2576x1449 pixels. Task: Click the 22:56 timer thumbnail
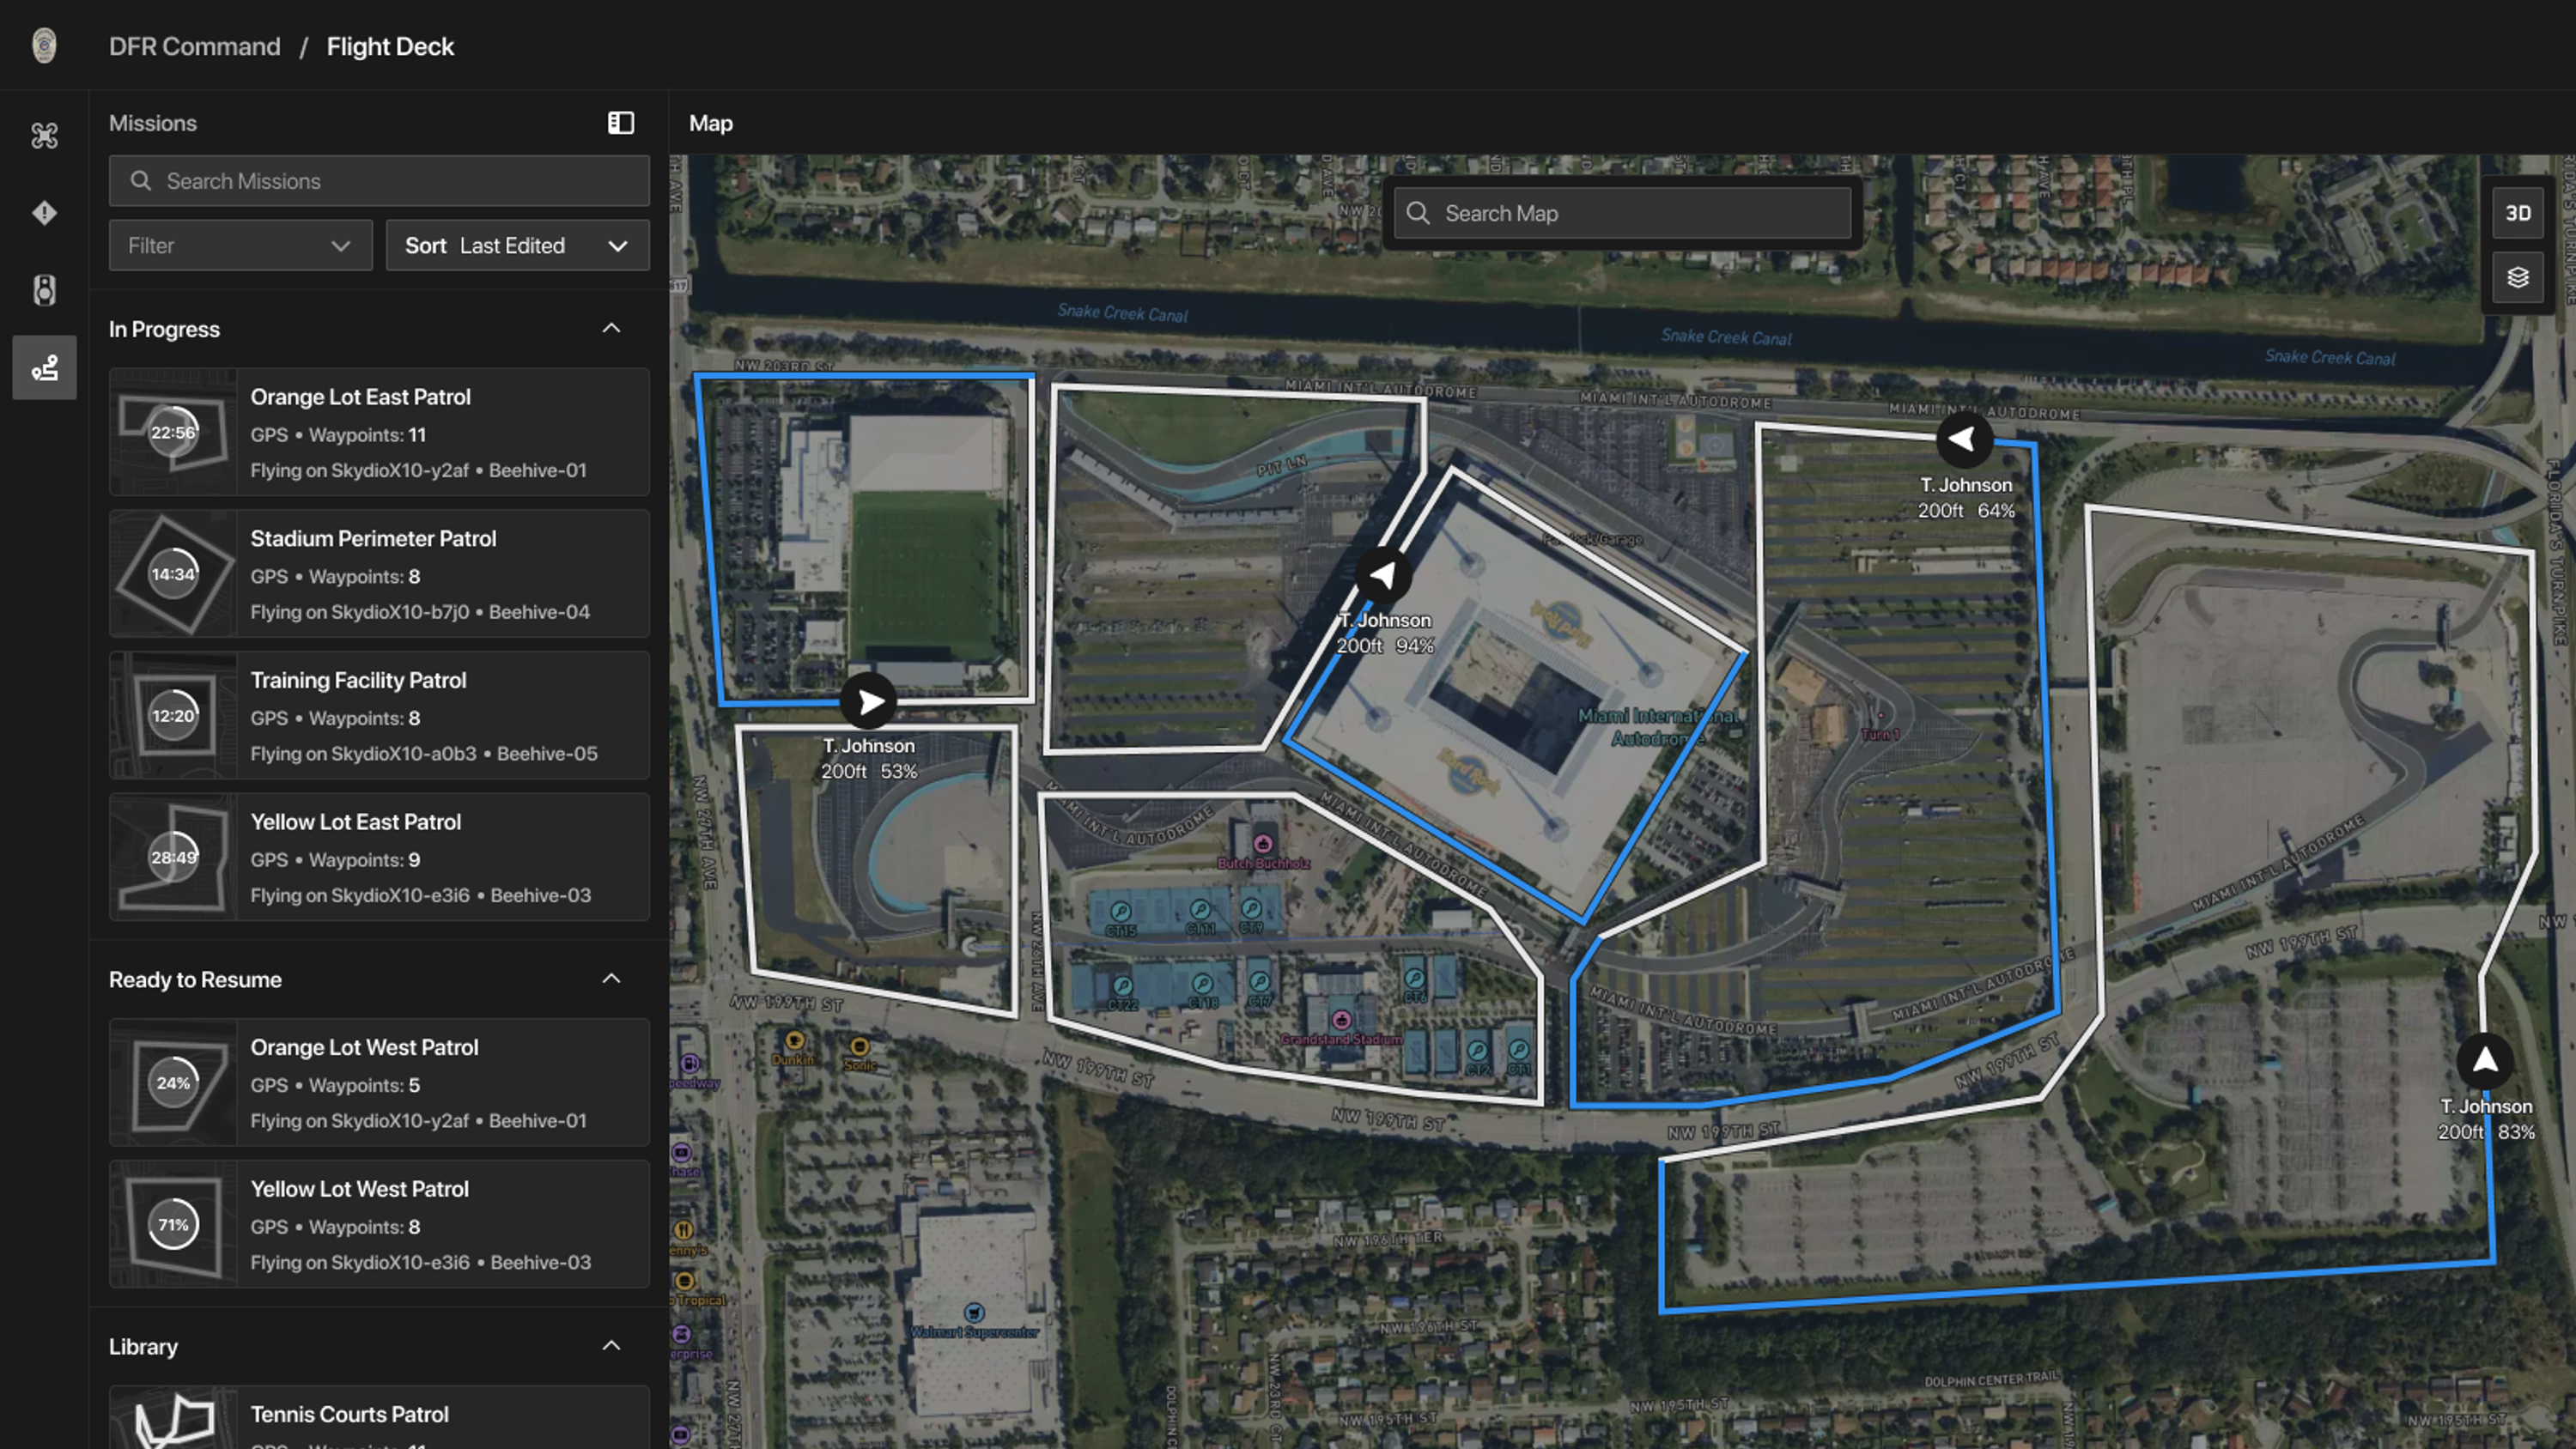point(173,432)
